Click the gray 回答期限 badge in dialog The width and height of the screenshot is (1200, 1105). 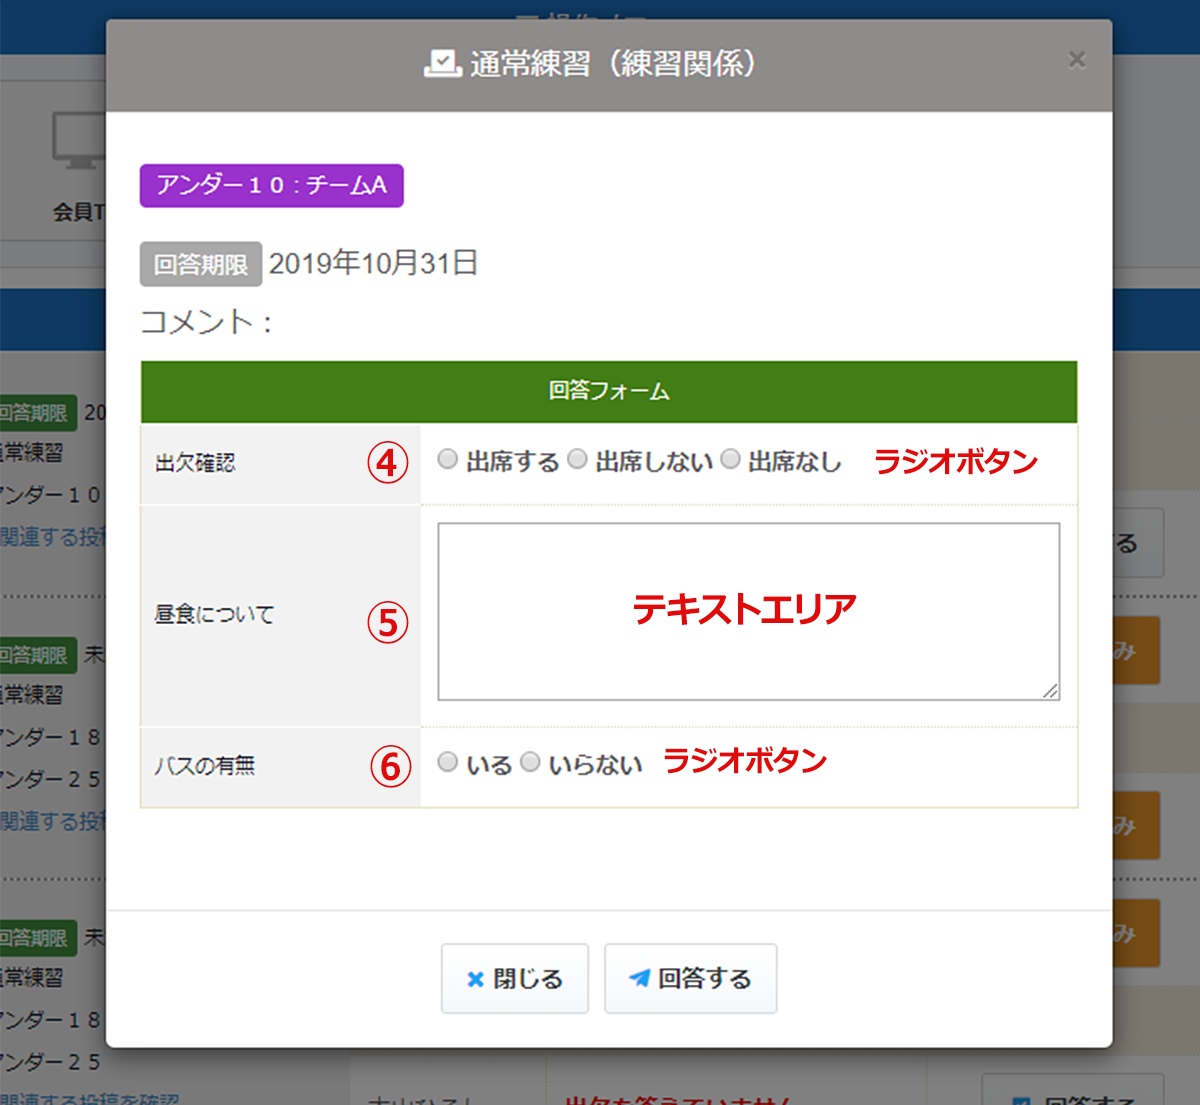point(201,264)
